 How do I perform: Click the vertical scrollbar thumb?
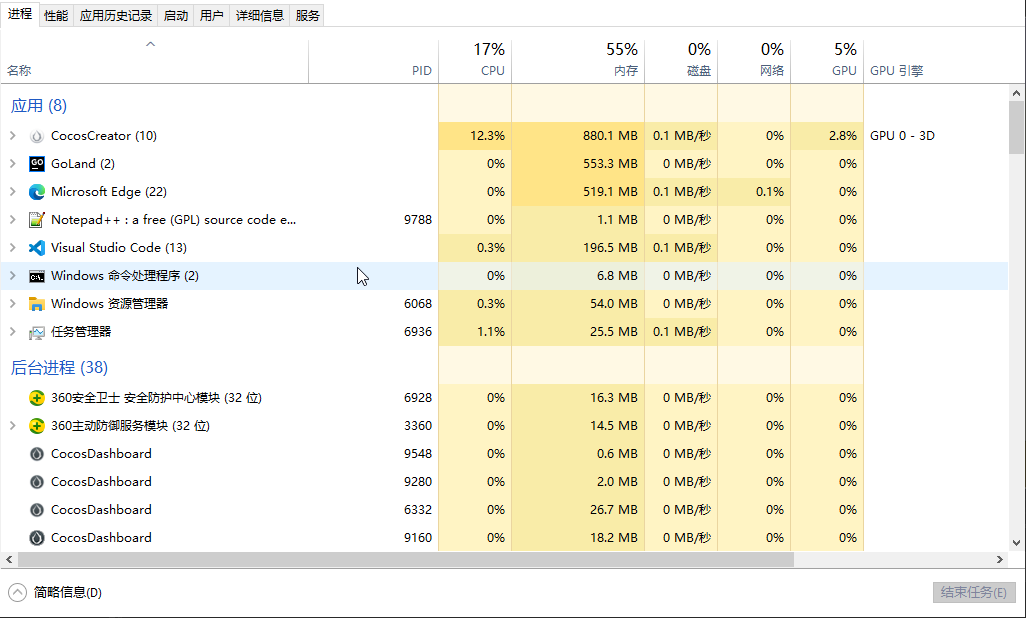pyautogui.click(x=1017, y=126)
